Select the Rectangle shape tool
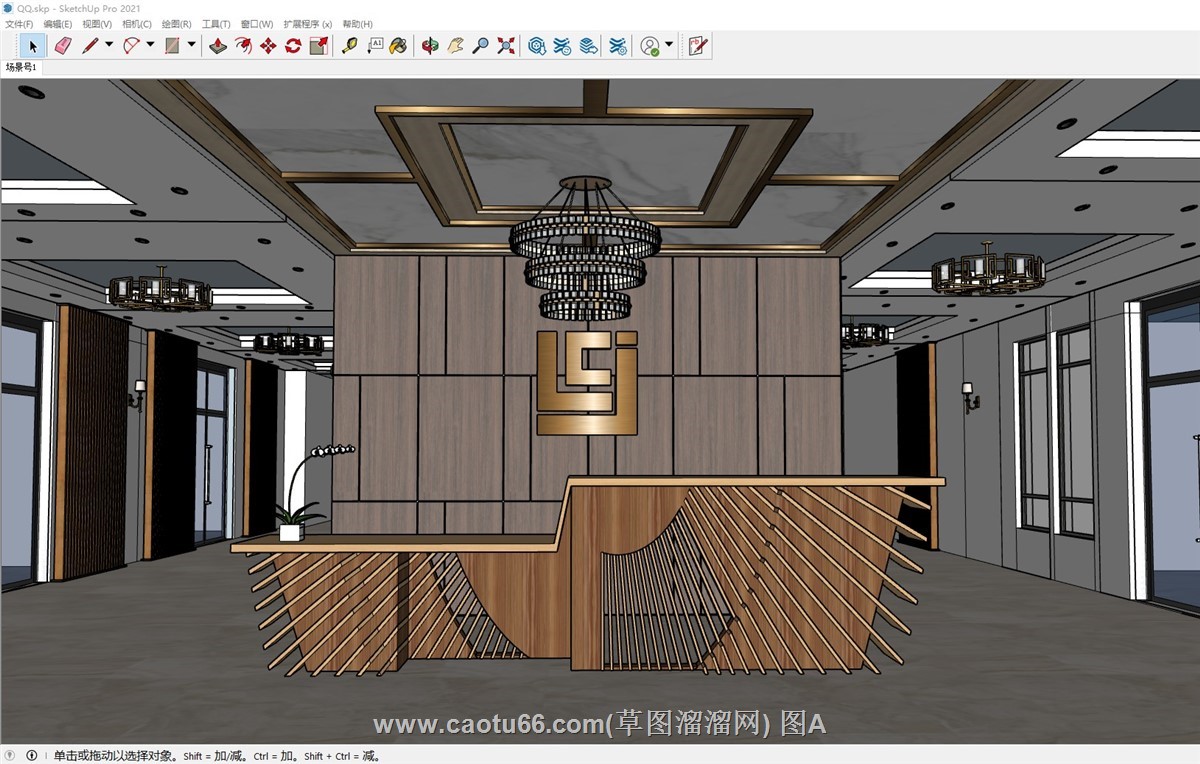The width and height of the screenshot is (1200, 764). [x=172, y=45]
